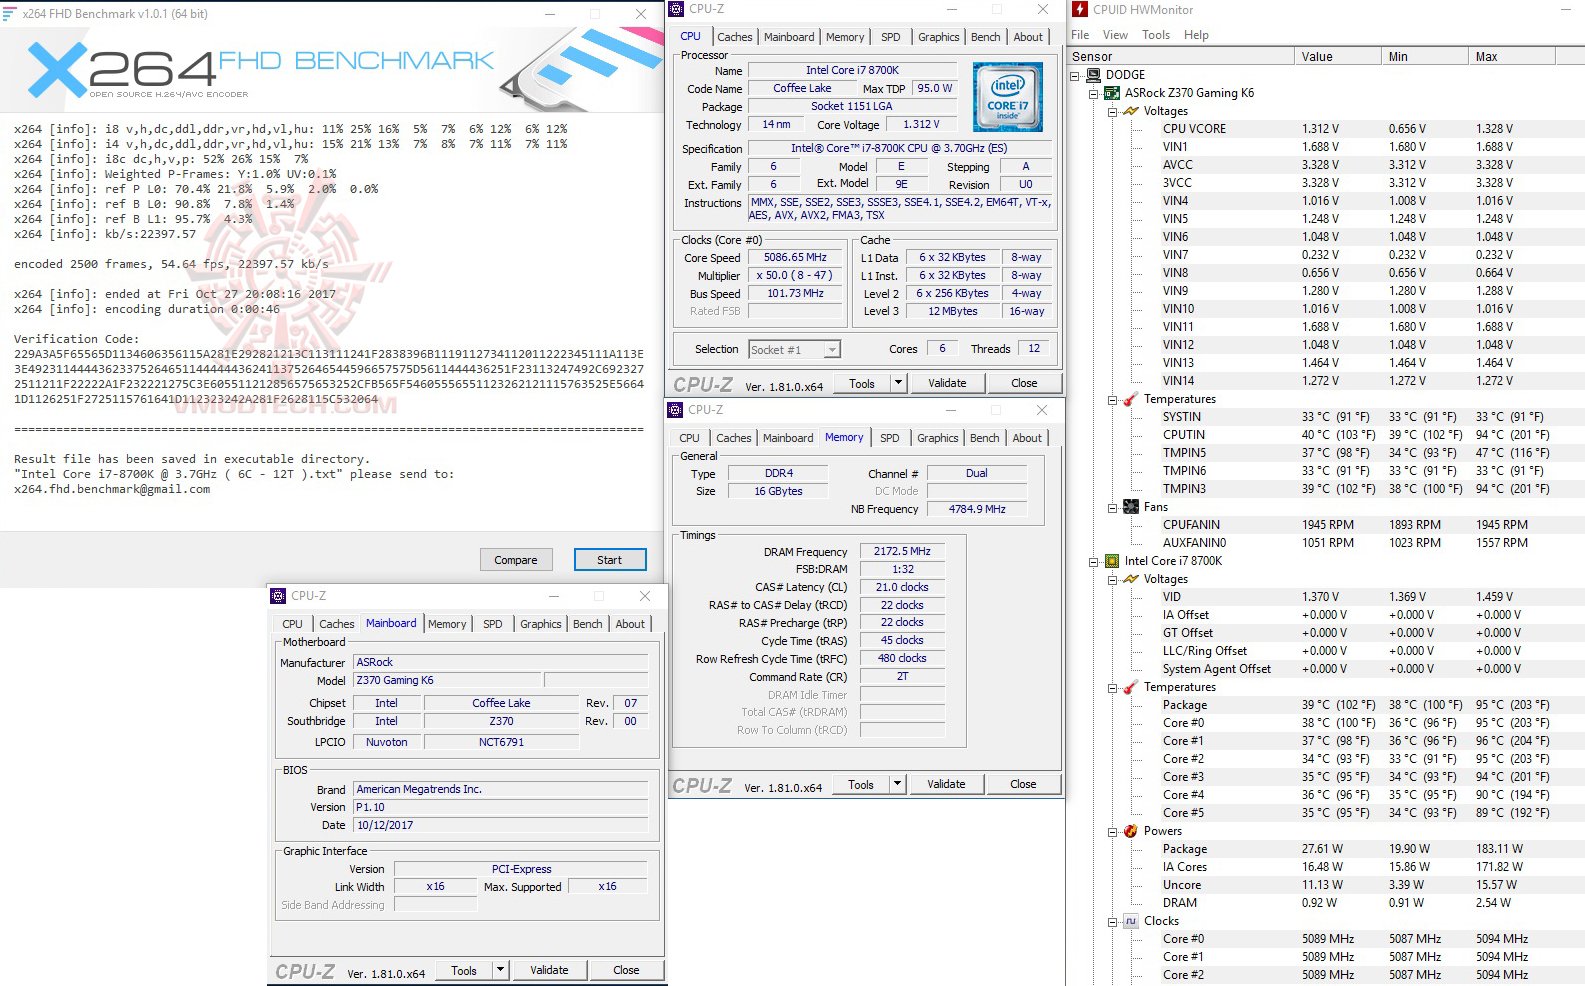Click the Core Speed value 5086.65 MHz
Viewport: 1585px width, 986px height.
pos(795,257)
